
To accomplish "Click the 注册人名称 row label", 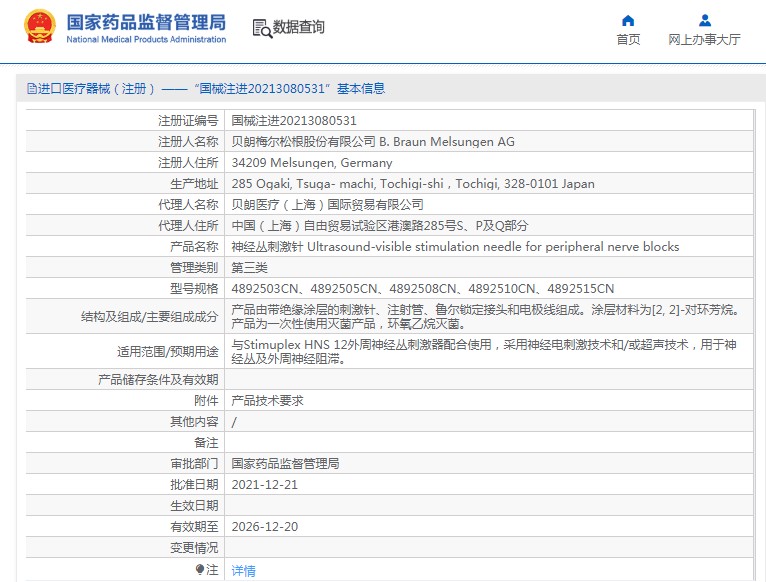I will click(x=188, y=142).
